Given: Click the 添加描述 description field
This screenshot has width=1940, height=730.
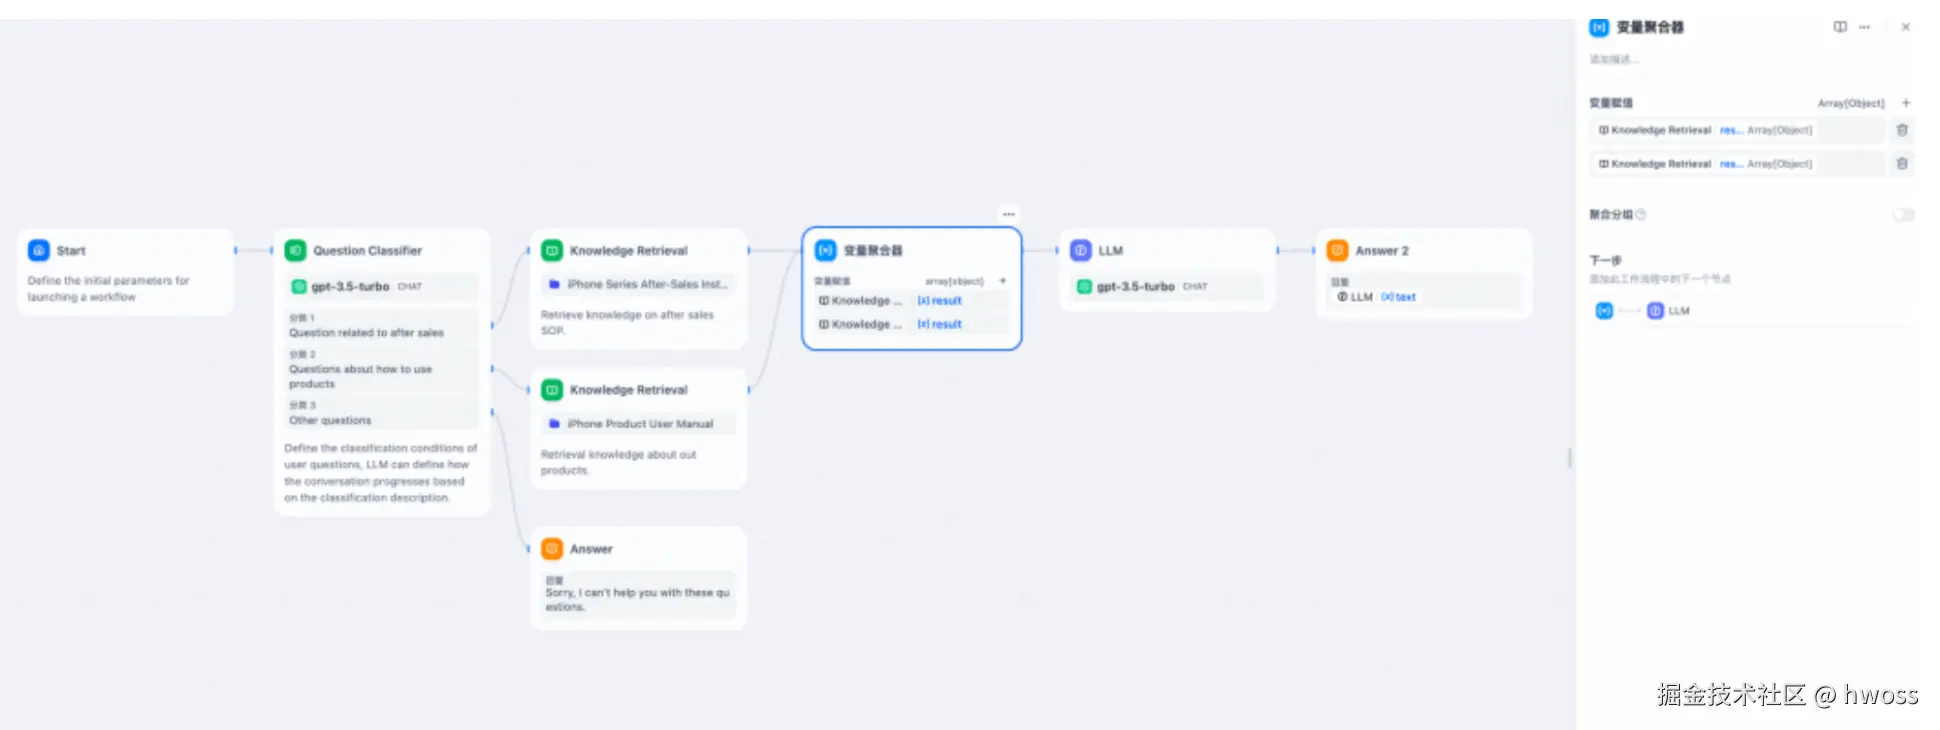Looking at the screenshot, I should coord(1614,60).
